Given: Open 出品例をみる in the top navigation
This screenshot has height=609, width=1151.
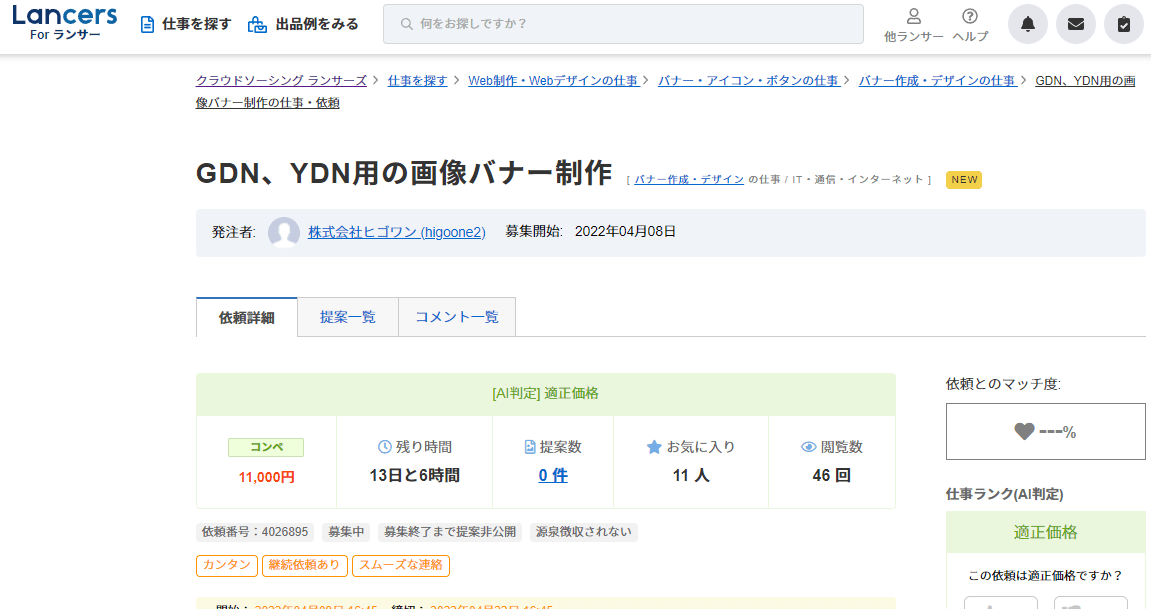Looking at the screenshot, I should click(303, 24).
